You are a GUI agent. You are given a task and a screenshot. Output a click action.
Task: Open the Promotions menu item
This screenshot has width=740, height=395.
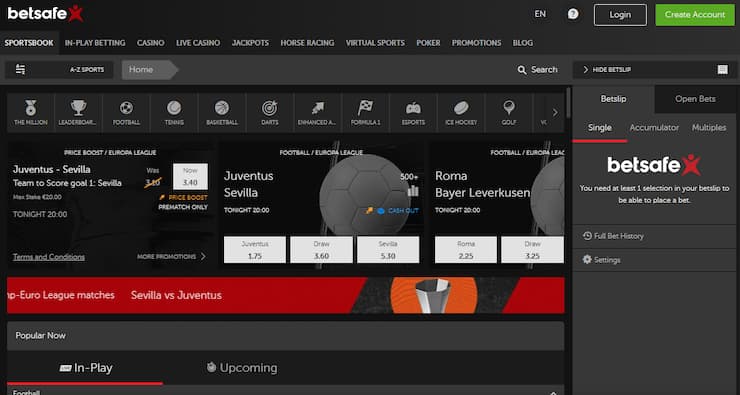(x=476, y=43)
